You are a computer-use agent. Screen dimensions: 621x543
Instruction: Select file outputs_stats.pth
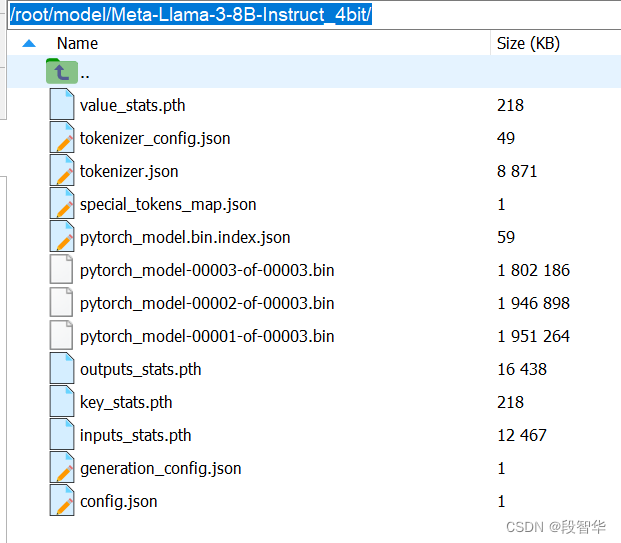[141, 370]
